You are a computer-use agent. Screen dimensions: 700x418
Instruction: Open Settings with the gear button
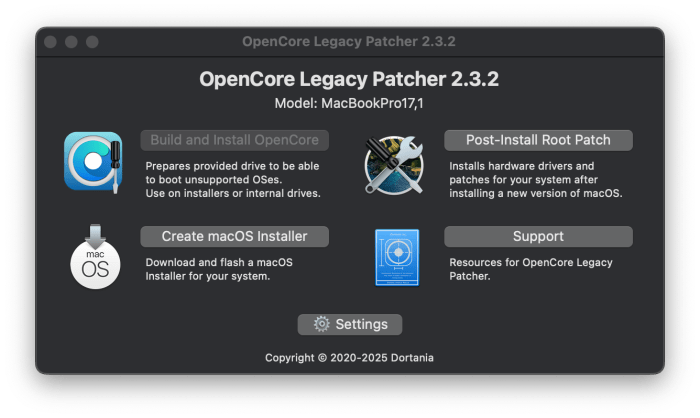349,324
